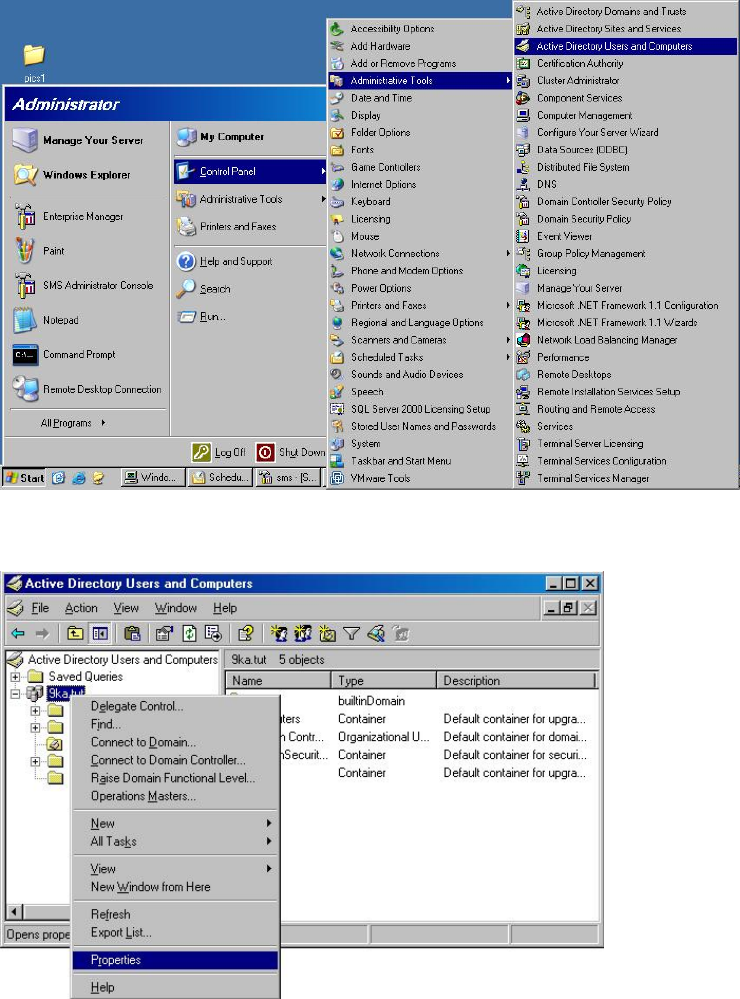Open the Window menu in ADUC
Image resolution: width=740 pixels, height=999 pixels.
(176, 608)
